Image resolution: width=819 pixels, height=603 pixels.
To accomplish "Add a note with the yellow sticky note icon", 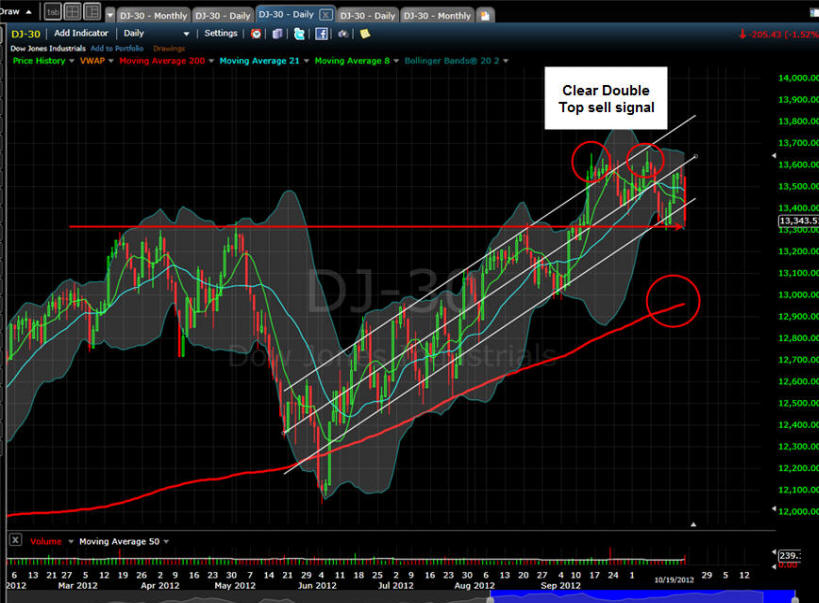I will tap(365, 34).
